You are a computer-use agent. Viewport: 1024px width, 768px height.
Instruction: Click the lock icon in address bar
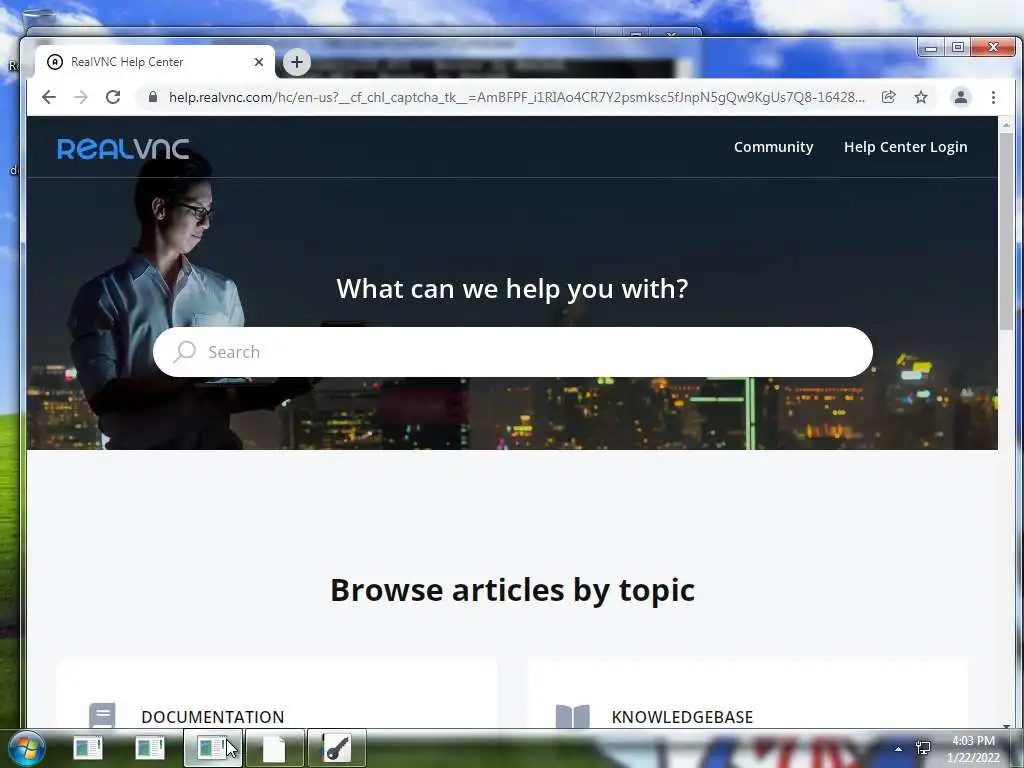[153, 97]
